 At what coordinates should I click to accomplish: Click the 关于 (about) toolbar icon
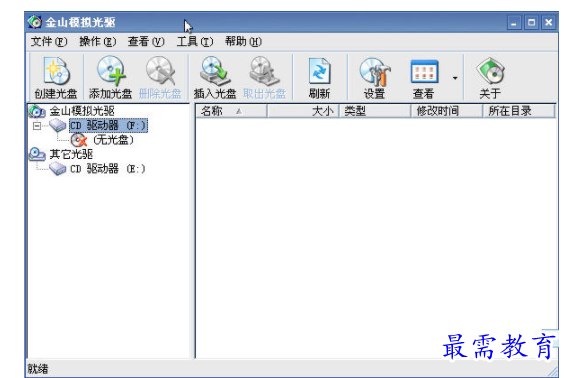(490, 77)
